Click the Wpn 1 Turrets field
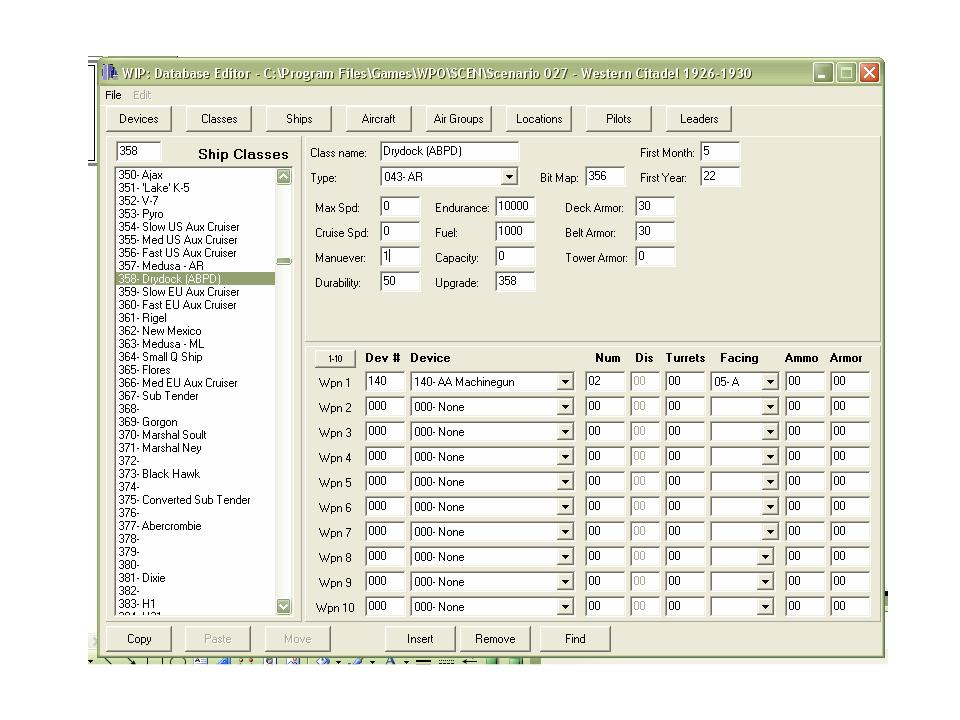The height and width of the screenshot is (720, 960). [x=685, y=381]
